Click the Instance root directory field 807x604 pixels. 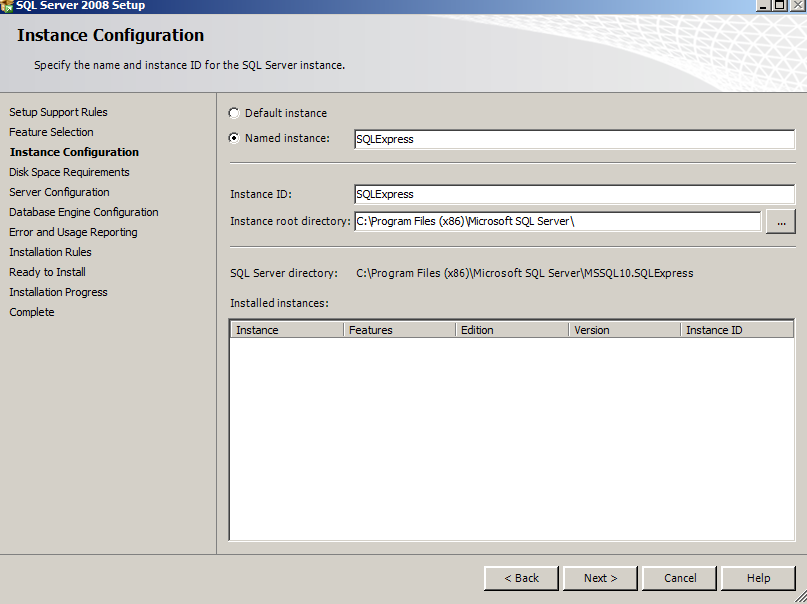tap(557, 221)
